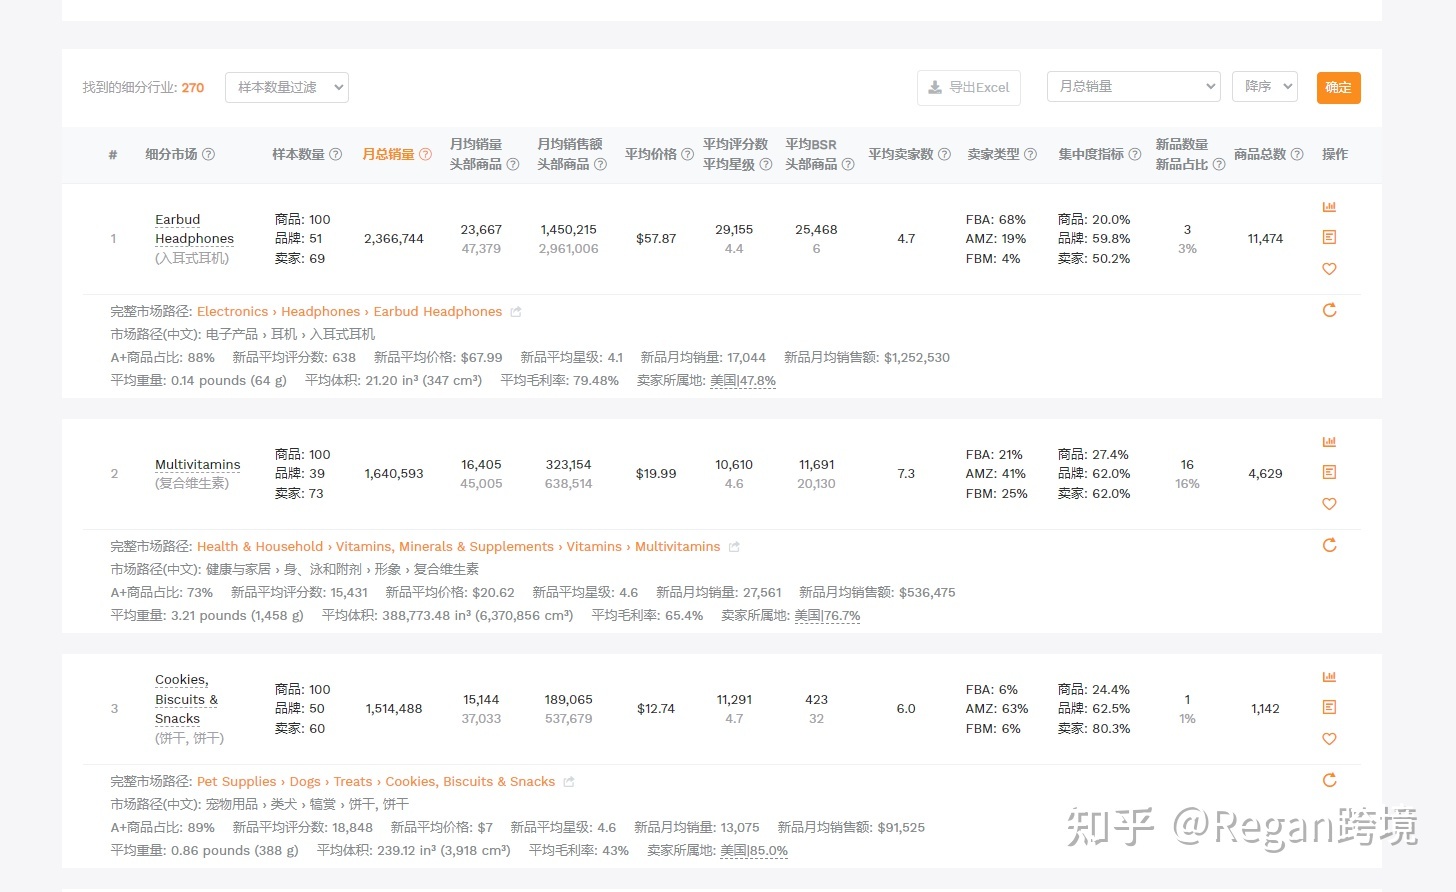Image resolution: width=1456 pixels, height=892 pixels.
Task: Open chart icon for Multivitamins row
Action: coord(1329,442)
